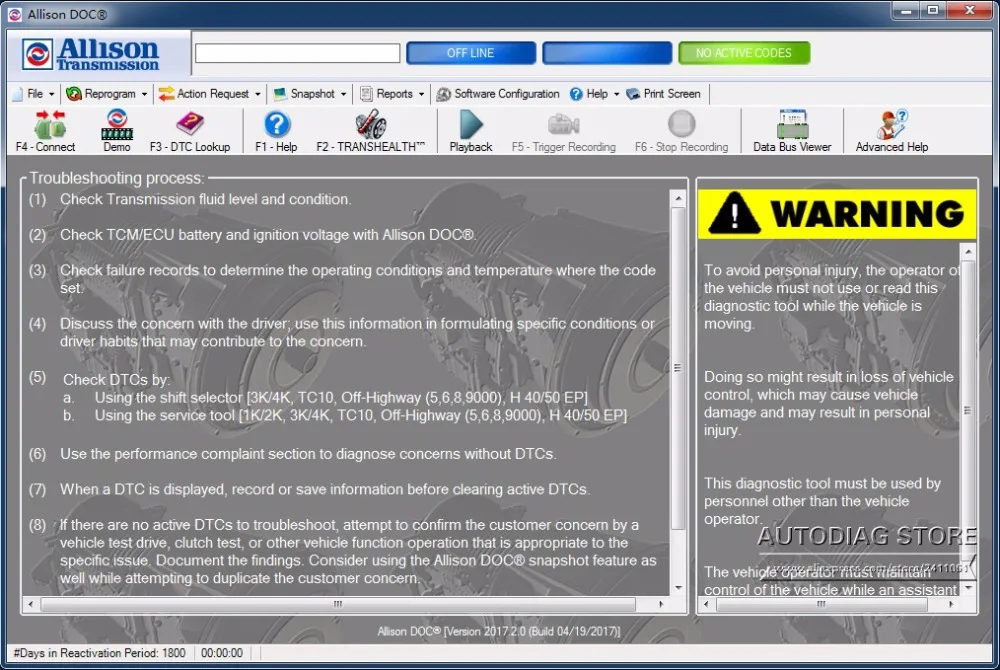
Task: Click the troubleshooting horizontal scroll-left arrow
Action: pyautogui.click(x=31, y=604)
